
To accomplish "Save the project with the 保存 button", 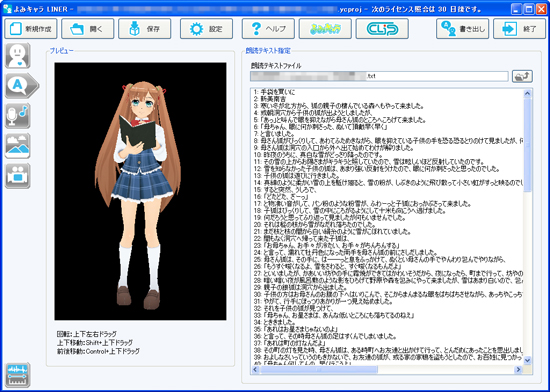I will [x=145, y=29].
